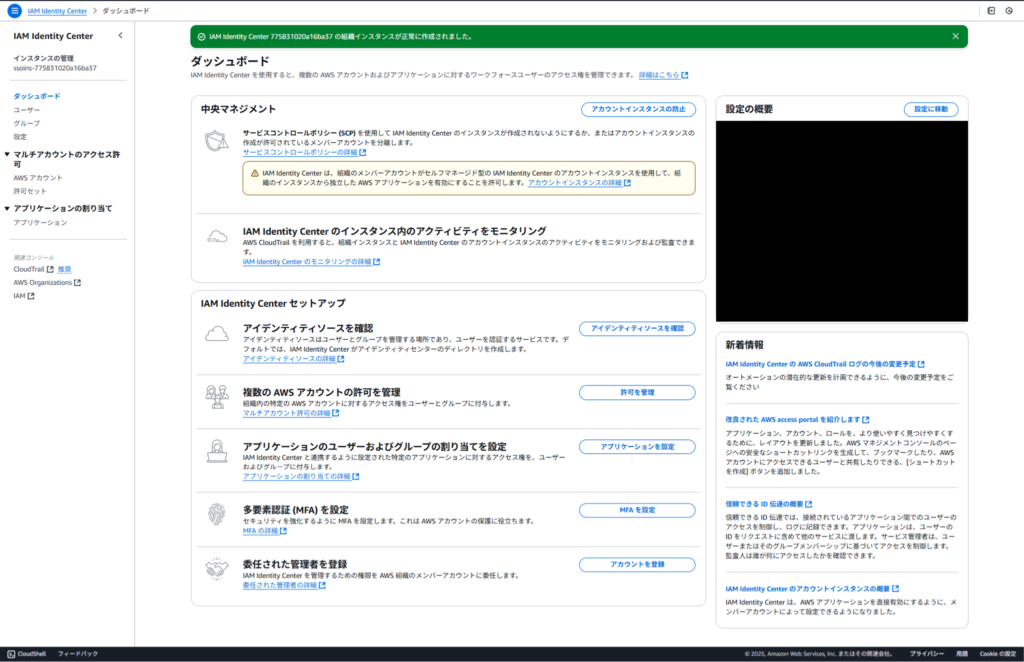
Task: Open アイデンティティソースの詳細 link
Action: point(293,359)
